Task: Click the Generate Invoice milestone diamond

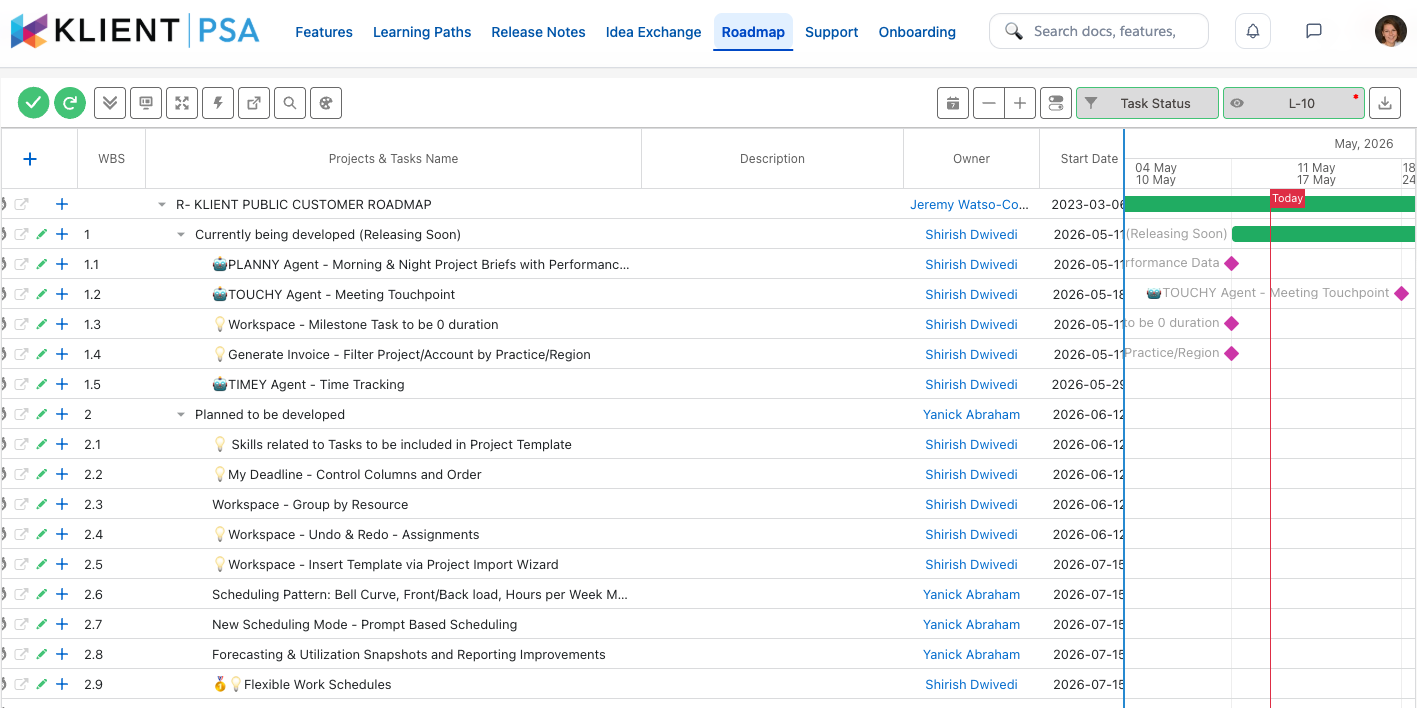Action: coord(1231,353)
